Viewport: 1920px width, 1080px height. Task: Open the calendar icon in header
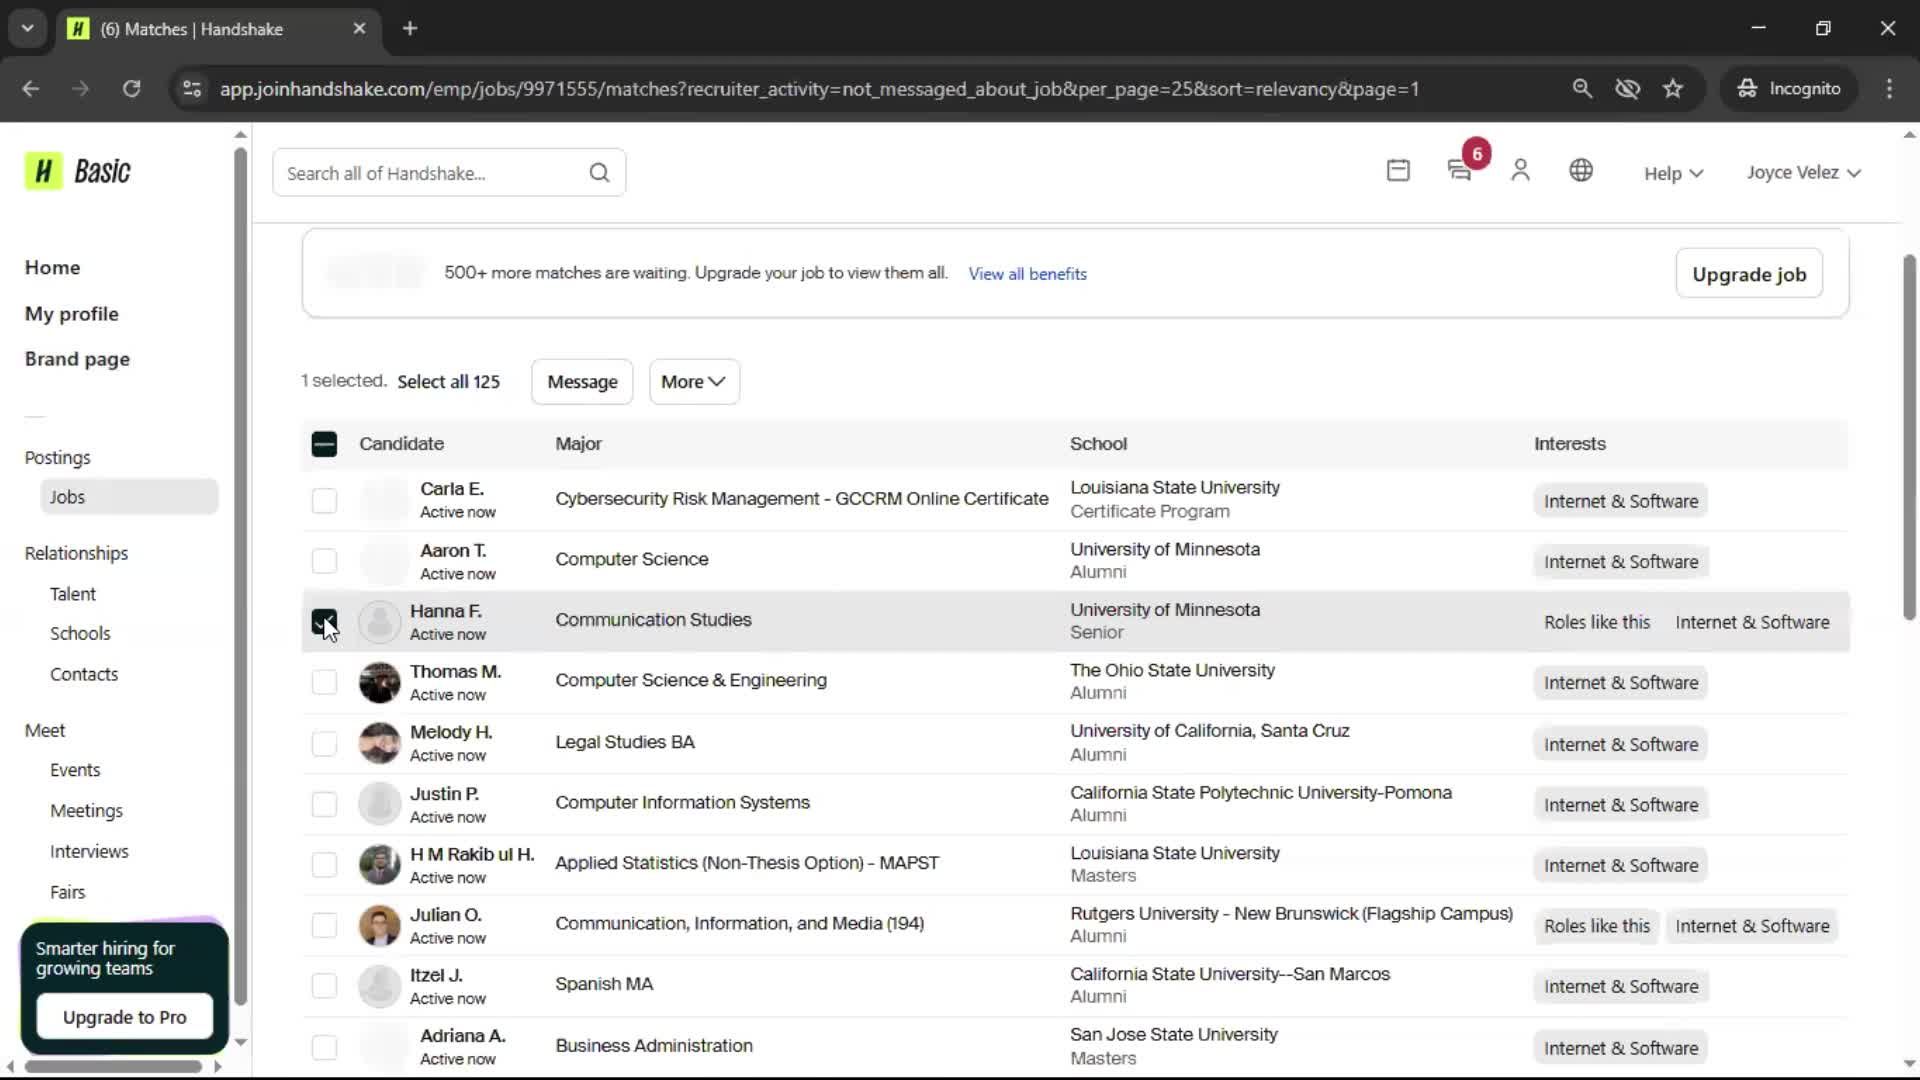coord(1398,171)
